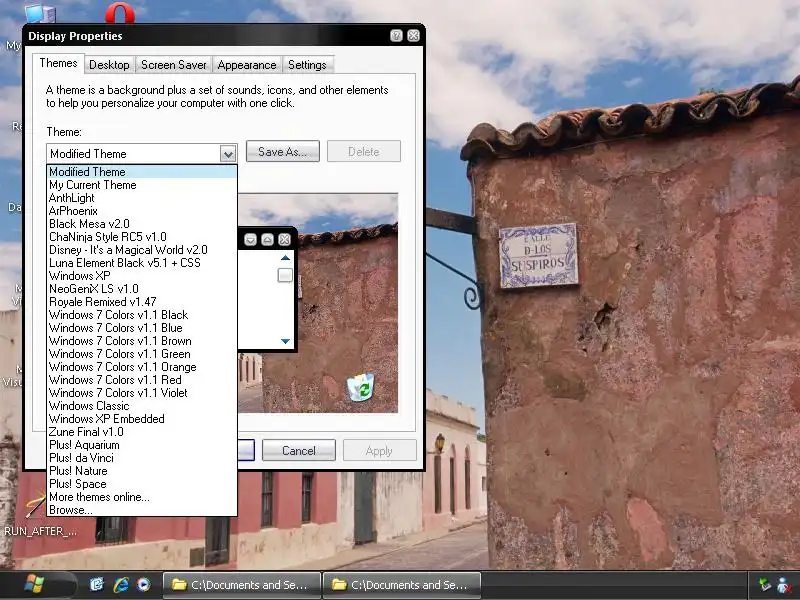
Task: Close the Display Properties dialog
Action: pos(413,35)
